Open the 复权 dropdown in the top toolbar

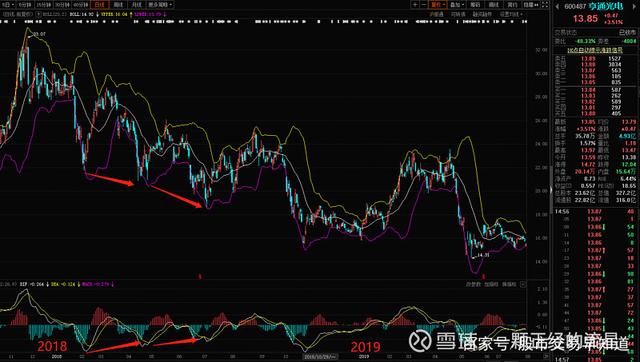pos(438,5)
